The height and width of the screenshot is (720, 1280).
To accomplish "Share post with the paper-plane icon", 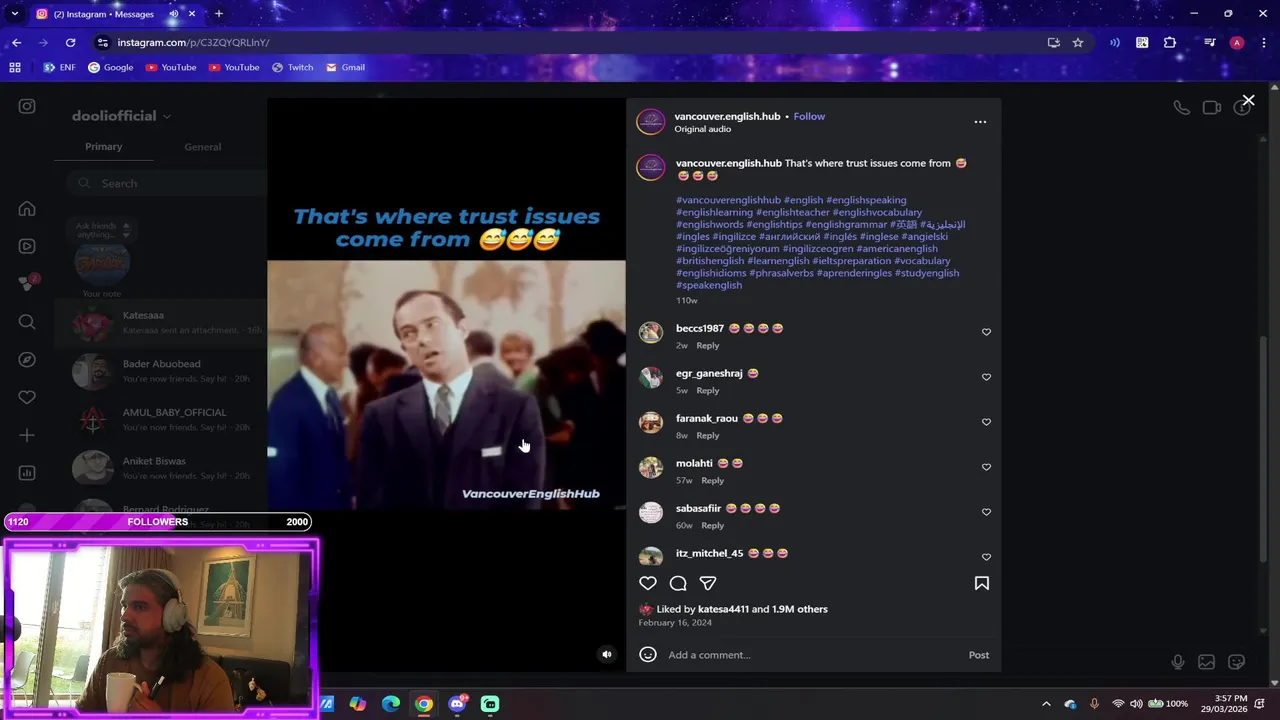I will (708, 583).
